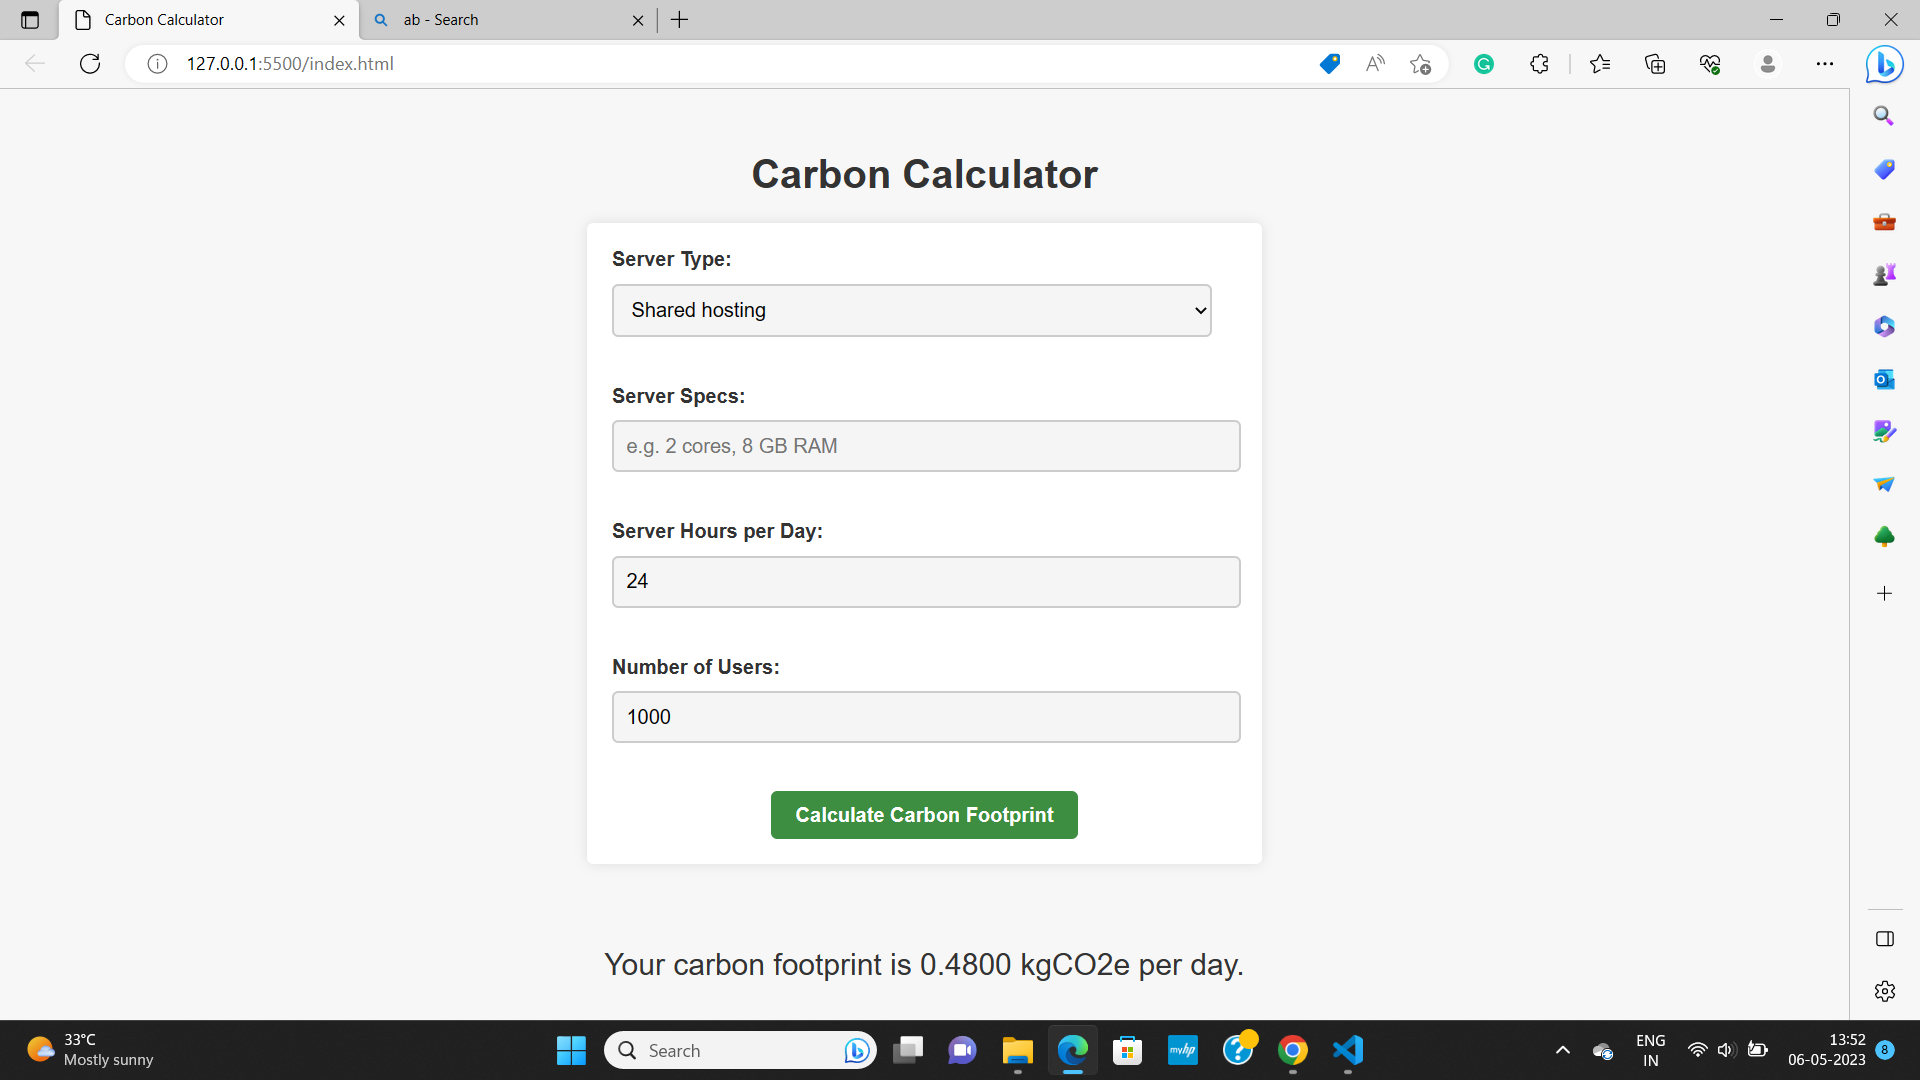Screen dimensions: 1920x1080
Task: Open the Grammarly extension
Action: point(1483,63)
